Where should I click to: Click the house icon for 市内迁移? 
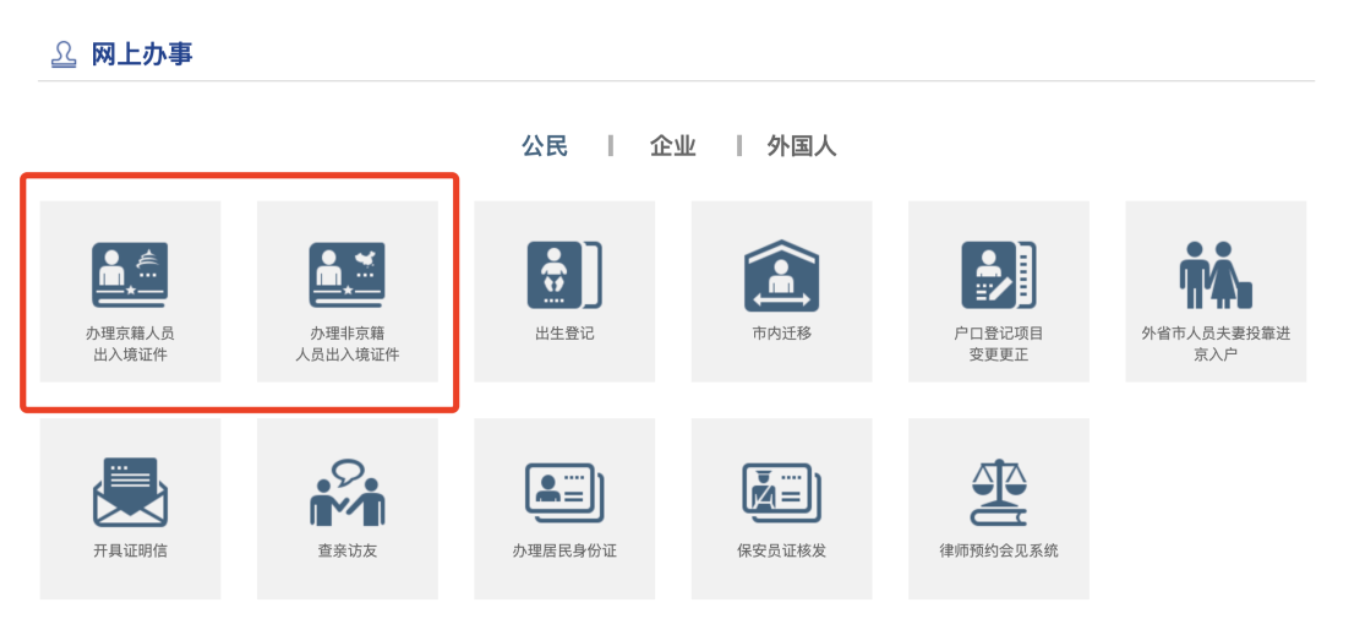coord(781,275)
